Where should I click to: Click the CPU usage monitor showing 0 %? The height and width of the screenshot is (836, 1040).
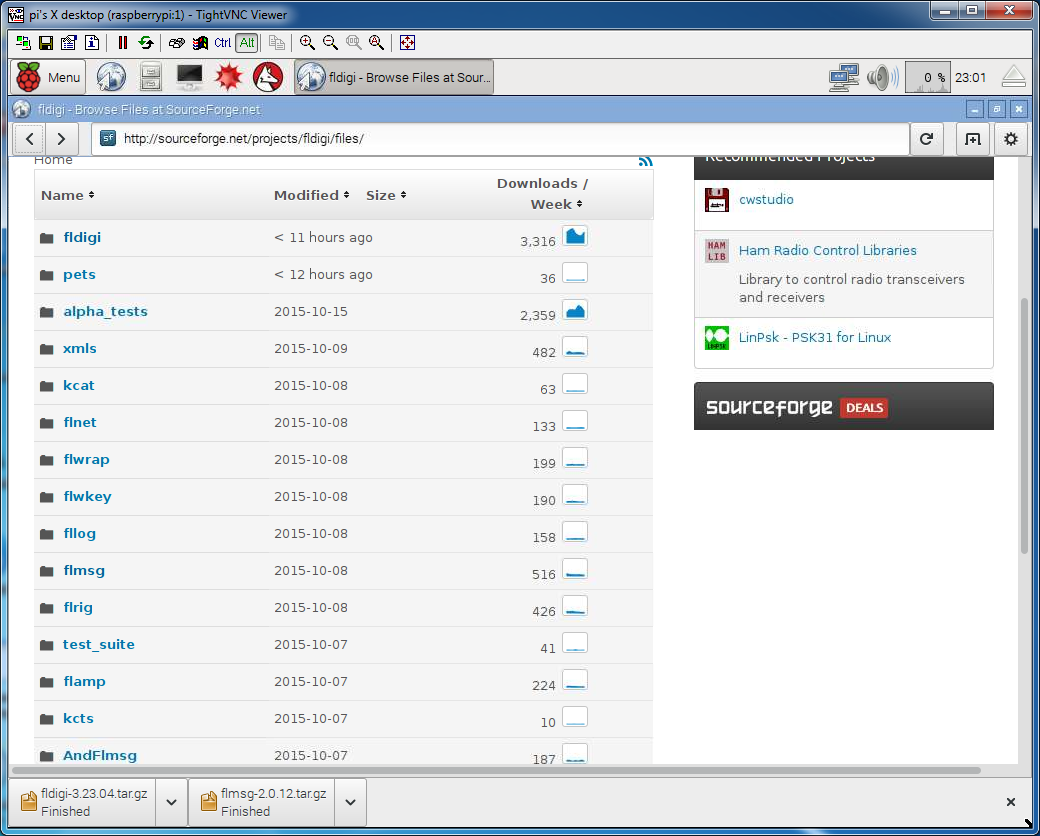pyautogui.click(x=927, y=78)
